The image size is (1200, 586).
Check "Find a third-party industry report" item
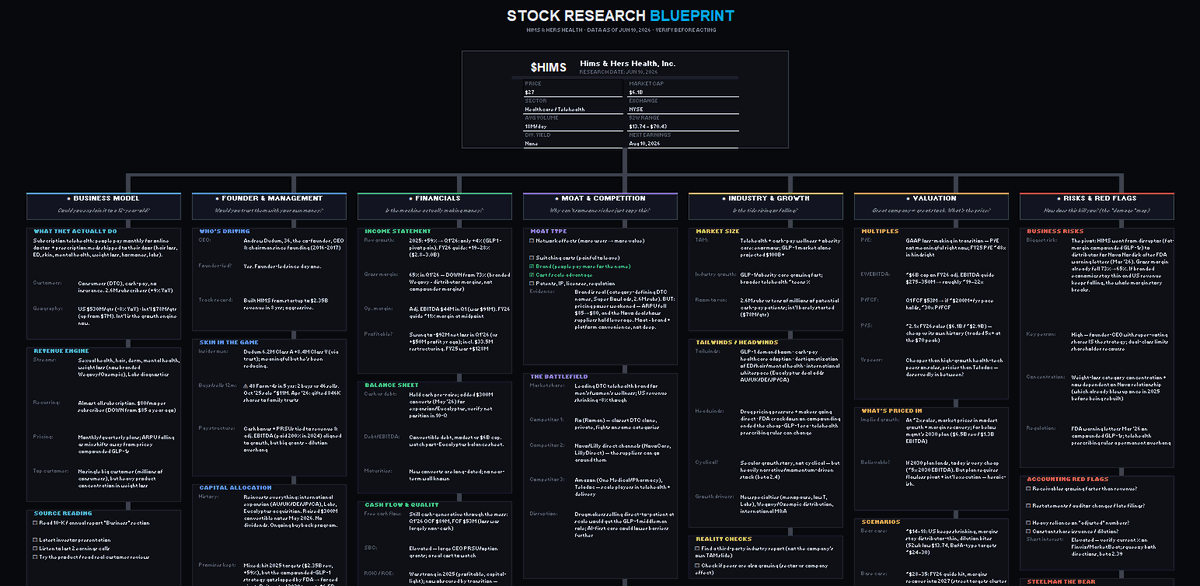(x=695, y=549)
